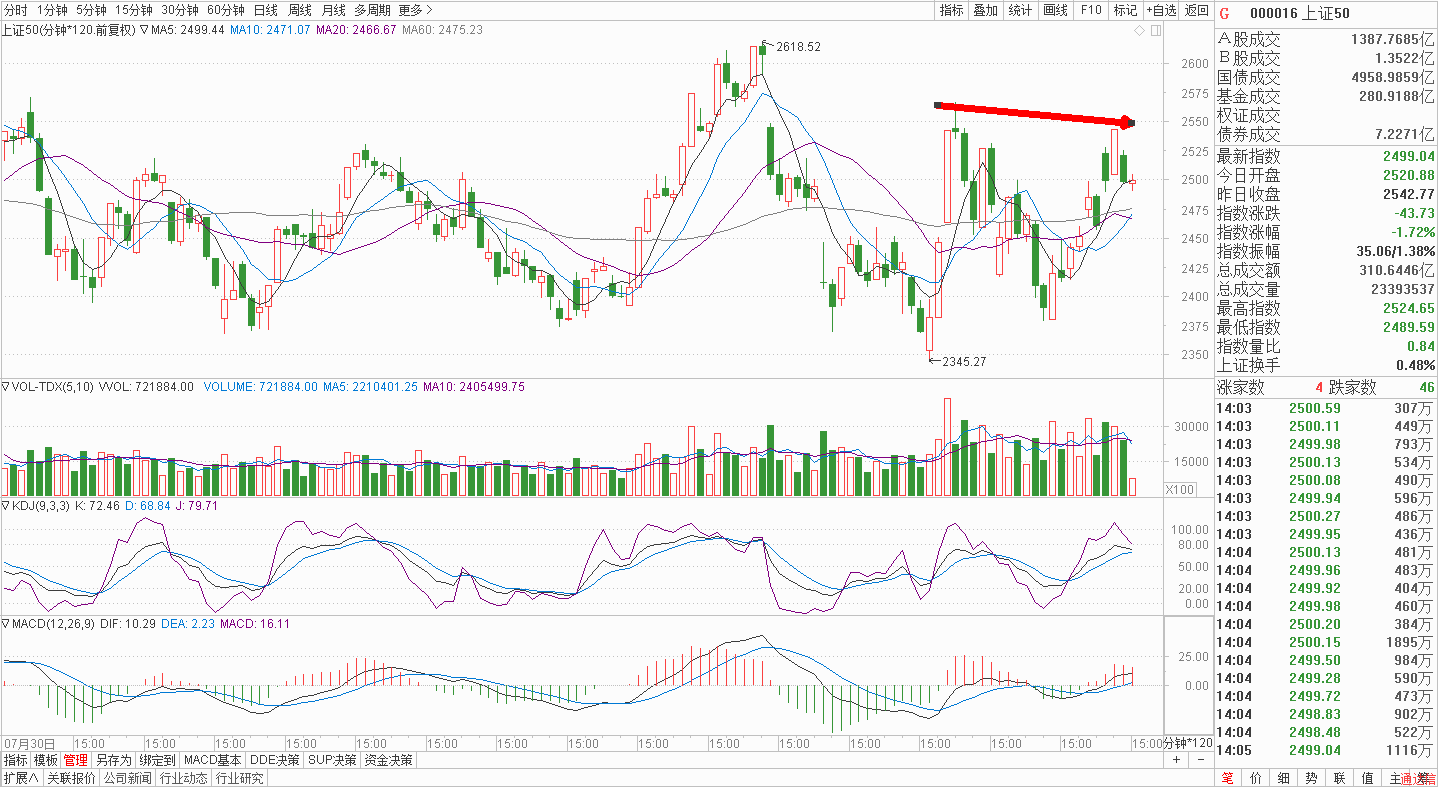Image resolution: width=1438 pixels, height=787 pixels.
Task: Select the 值 value tab
Action: point(1367,778)
